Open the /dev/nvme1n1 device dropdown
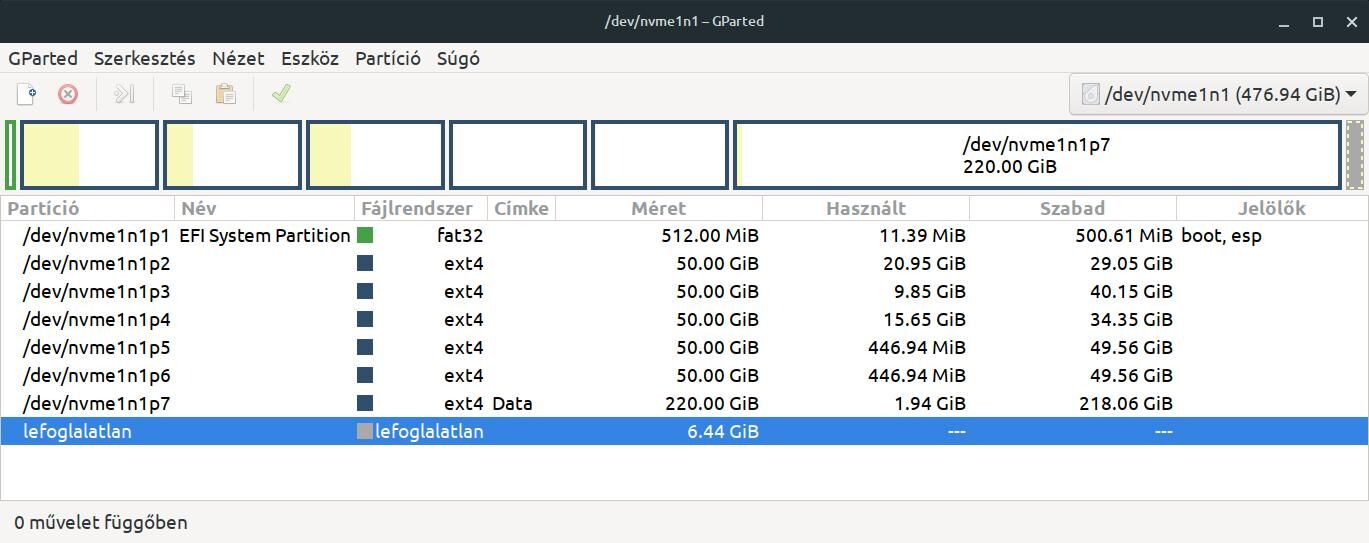 click(1217, 94)
